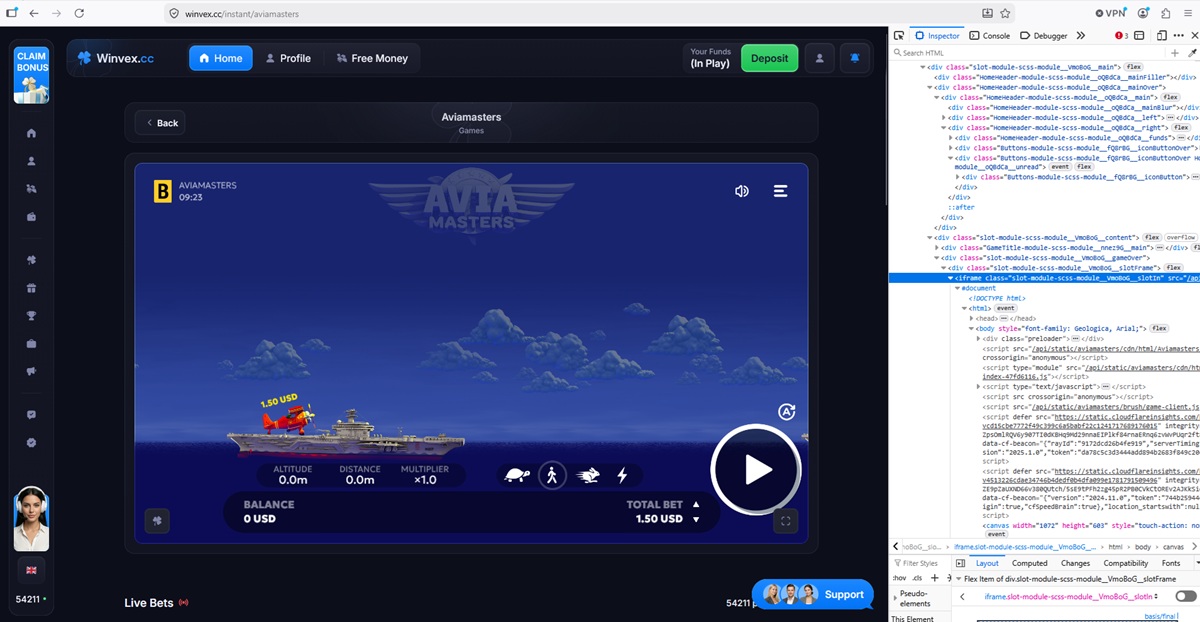
Task: Reload the page in browser
Action: coord(79,13)
